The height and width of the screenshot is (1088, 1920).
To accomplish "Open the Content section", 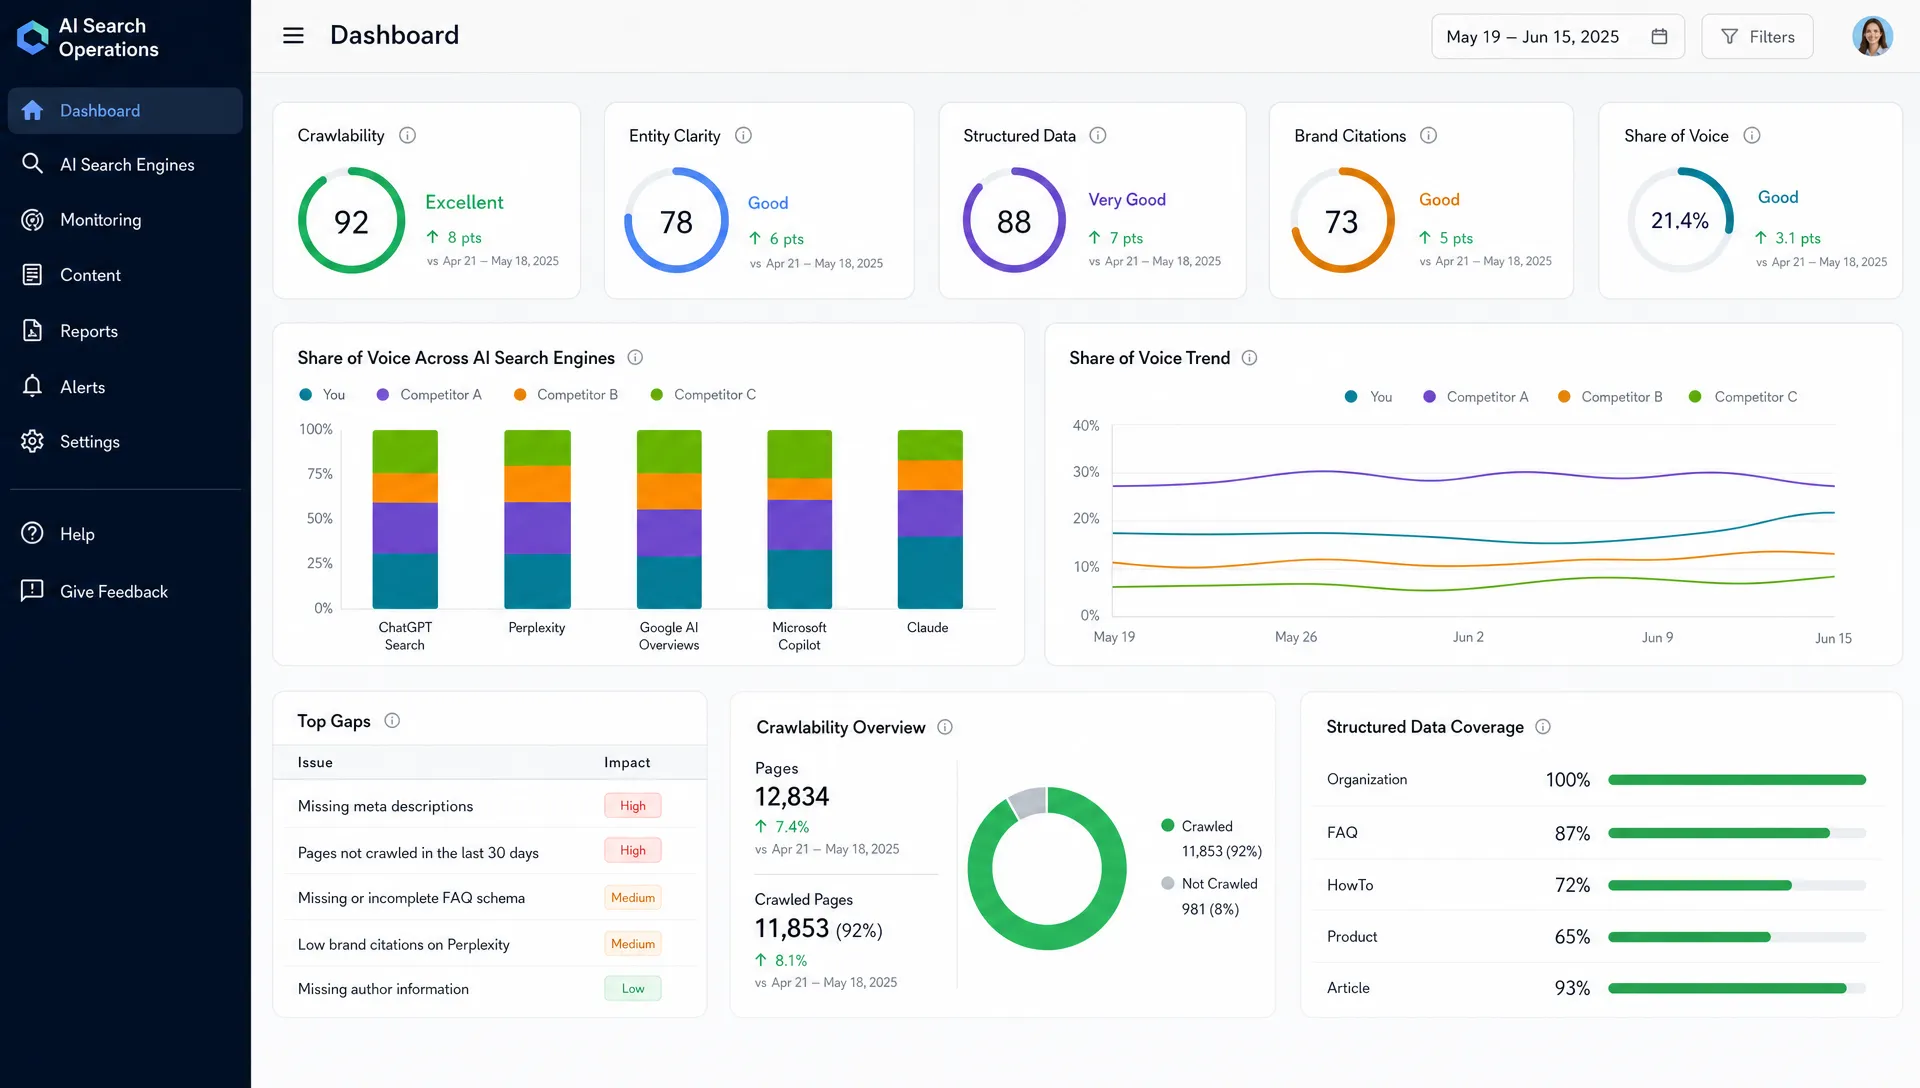I will pyautogui.click(x=125, y=274).
